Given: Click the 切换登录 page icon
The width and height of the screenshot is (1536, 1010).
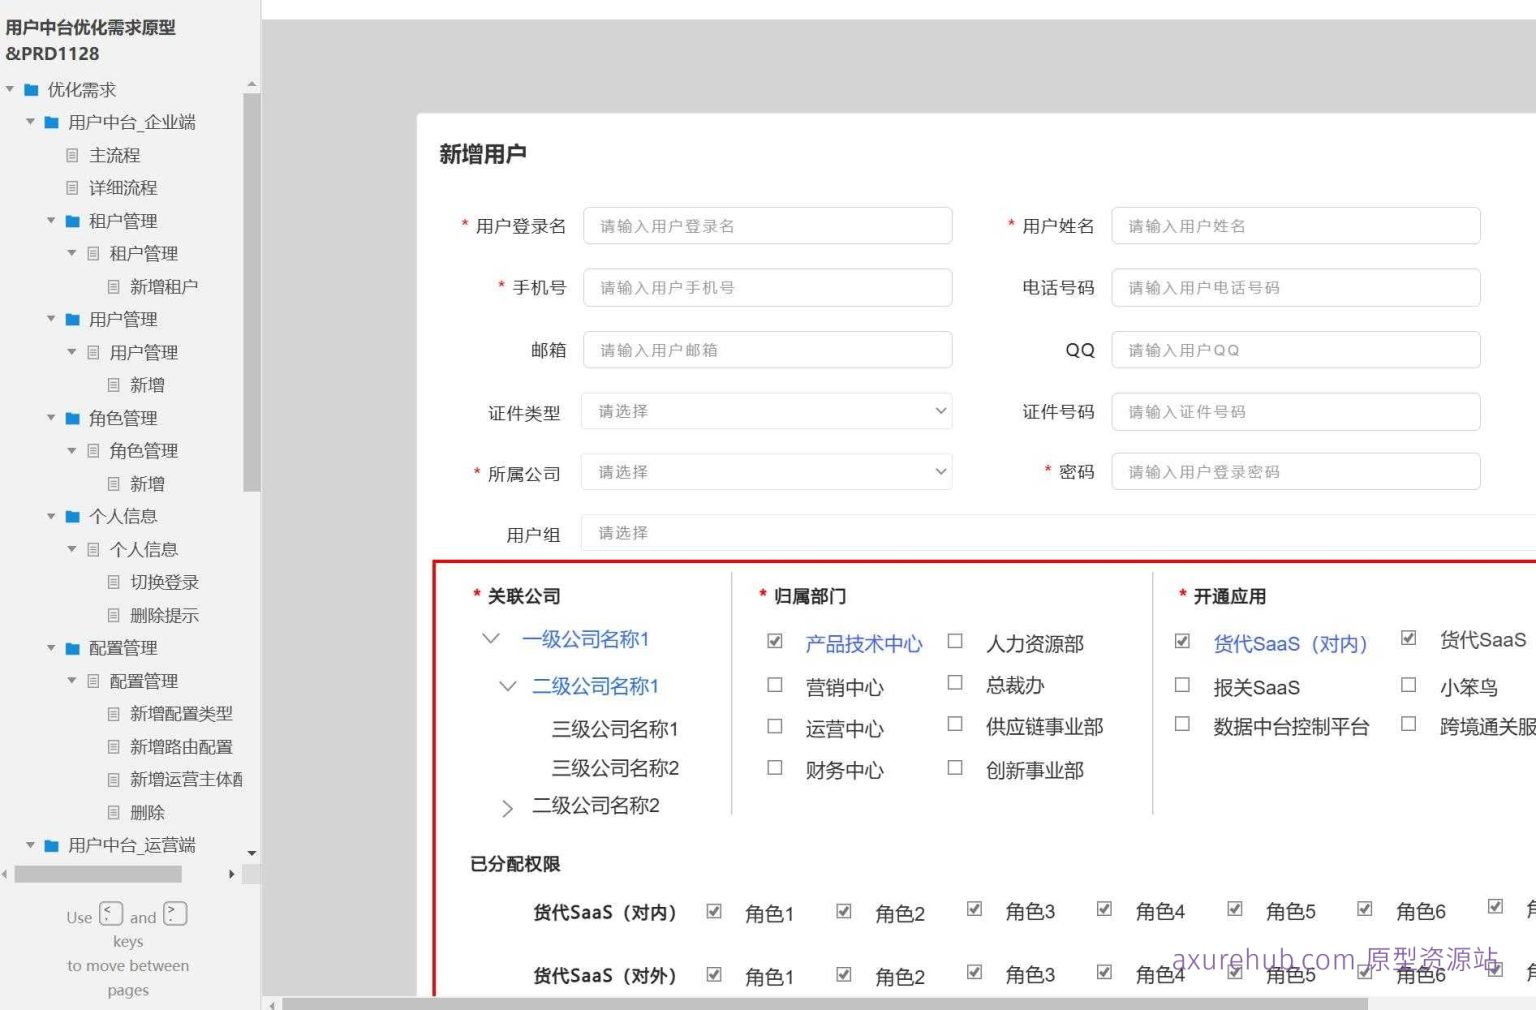Looking at the screenshot, I should pyautogui.click(x=113, y=582).
